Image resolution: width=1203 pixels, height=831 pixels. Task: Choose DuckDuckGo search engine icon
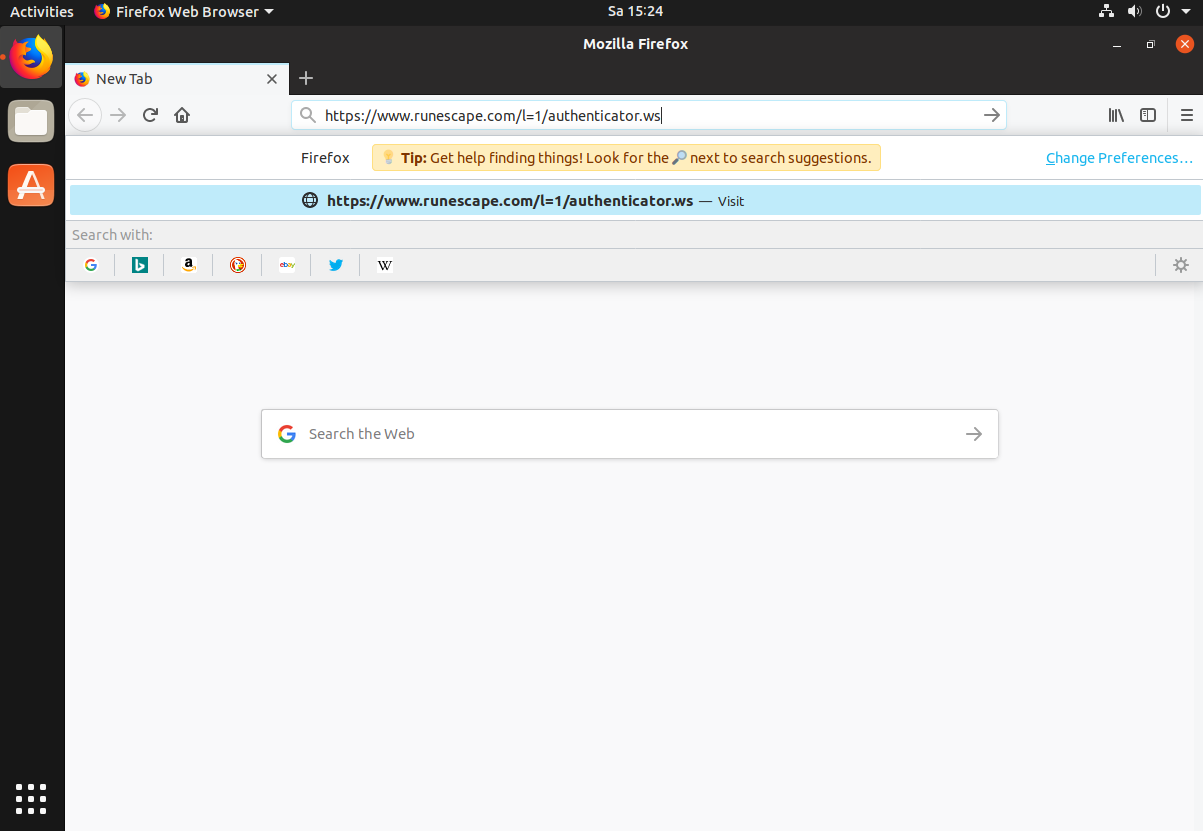coord(237,265)
